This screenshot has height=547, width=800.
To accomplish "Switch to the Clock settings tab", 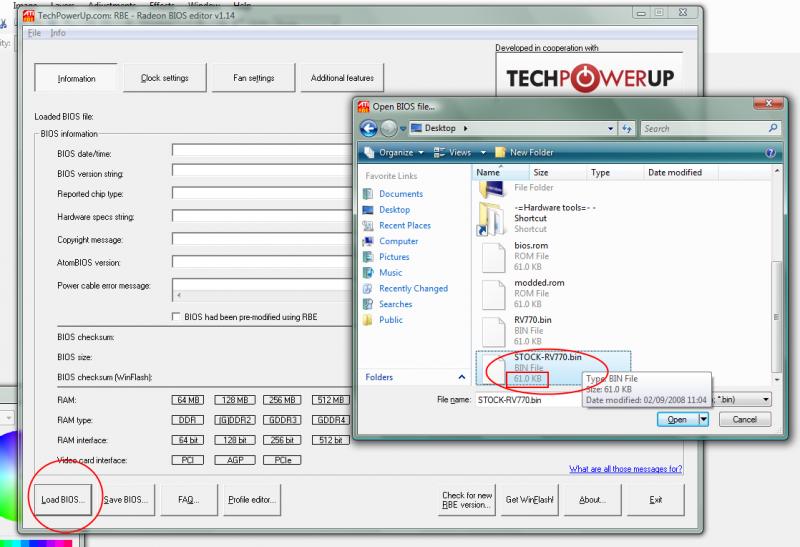I will tap(164, 78).
